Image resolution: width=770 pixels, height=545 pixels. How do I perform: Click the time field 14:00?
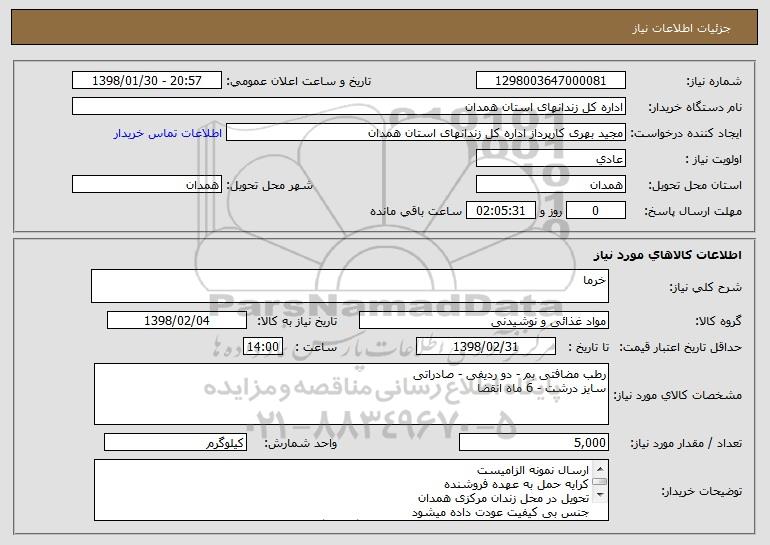pos(263,347)
